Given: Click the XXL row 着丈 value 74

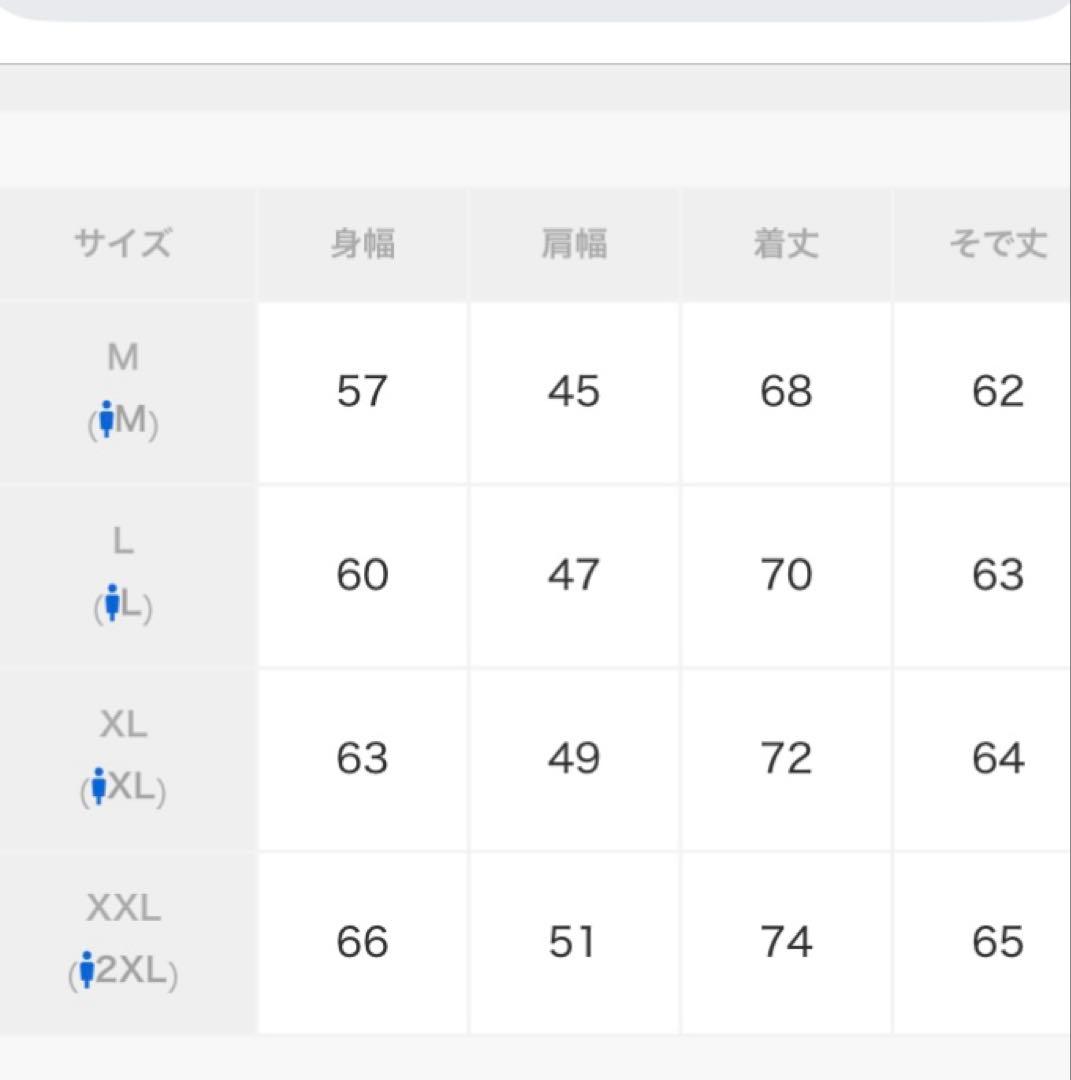Looking at the screenshot, I should (786, 942).
